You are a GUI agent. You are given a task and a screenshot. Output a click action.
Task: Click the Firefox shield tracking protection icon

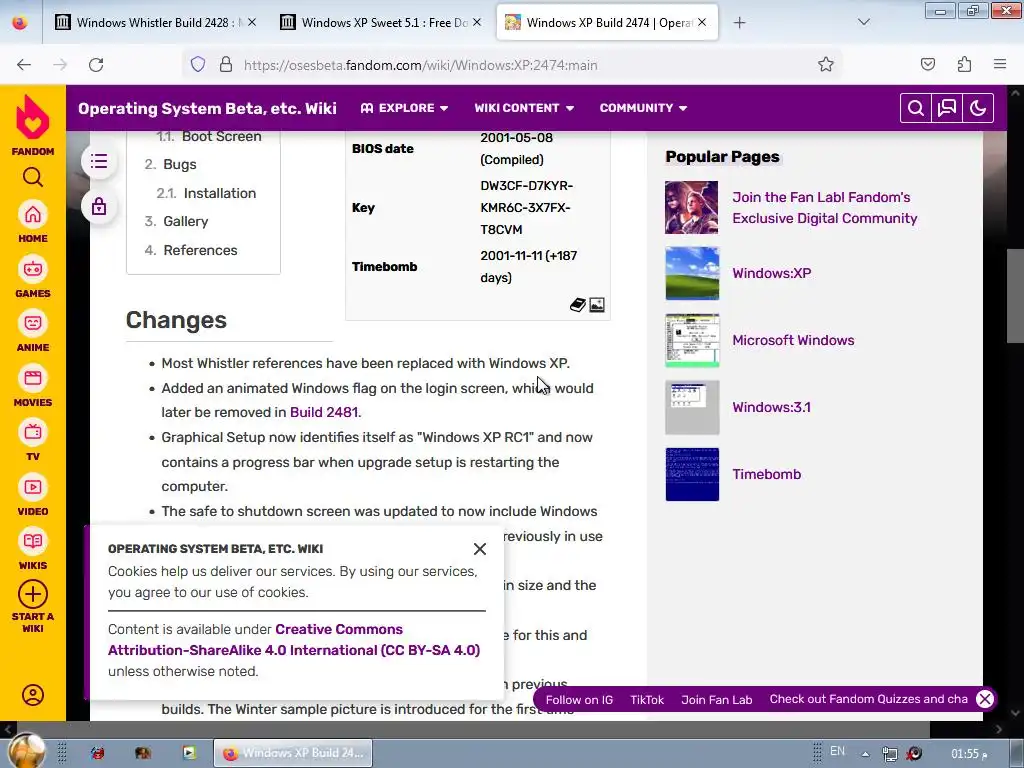pyautogui.click(x=198, y=65)
